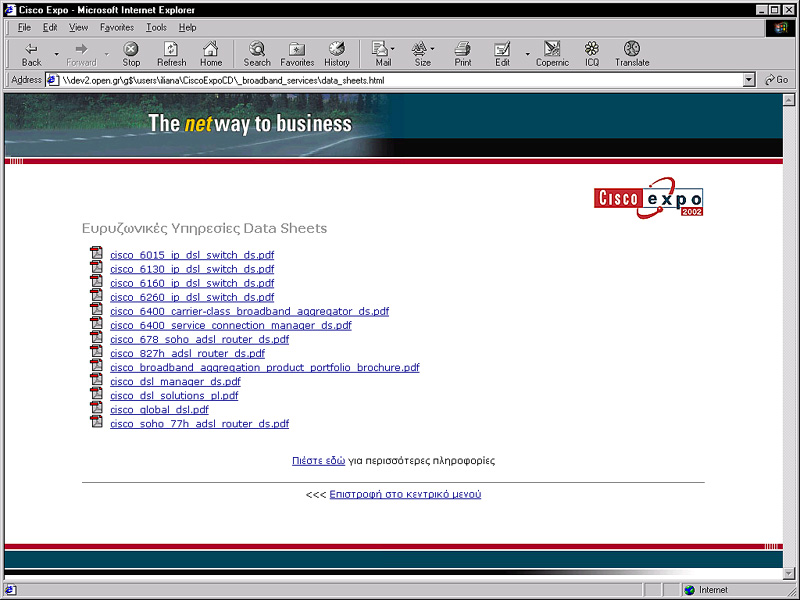The image size is (800, 600).
Task: Click the PDF icon beside cisco_6130_ip_dsl_switch_ds.pdf
Action: 96,267
